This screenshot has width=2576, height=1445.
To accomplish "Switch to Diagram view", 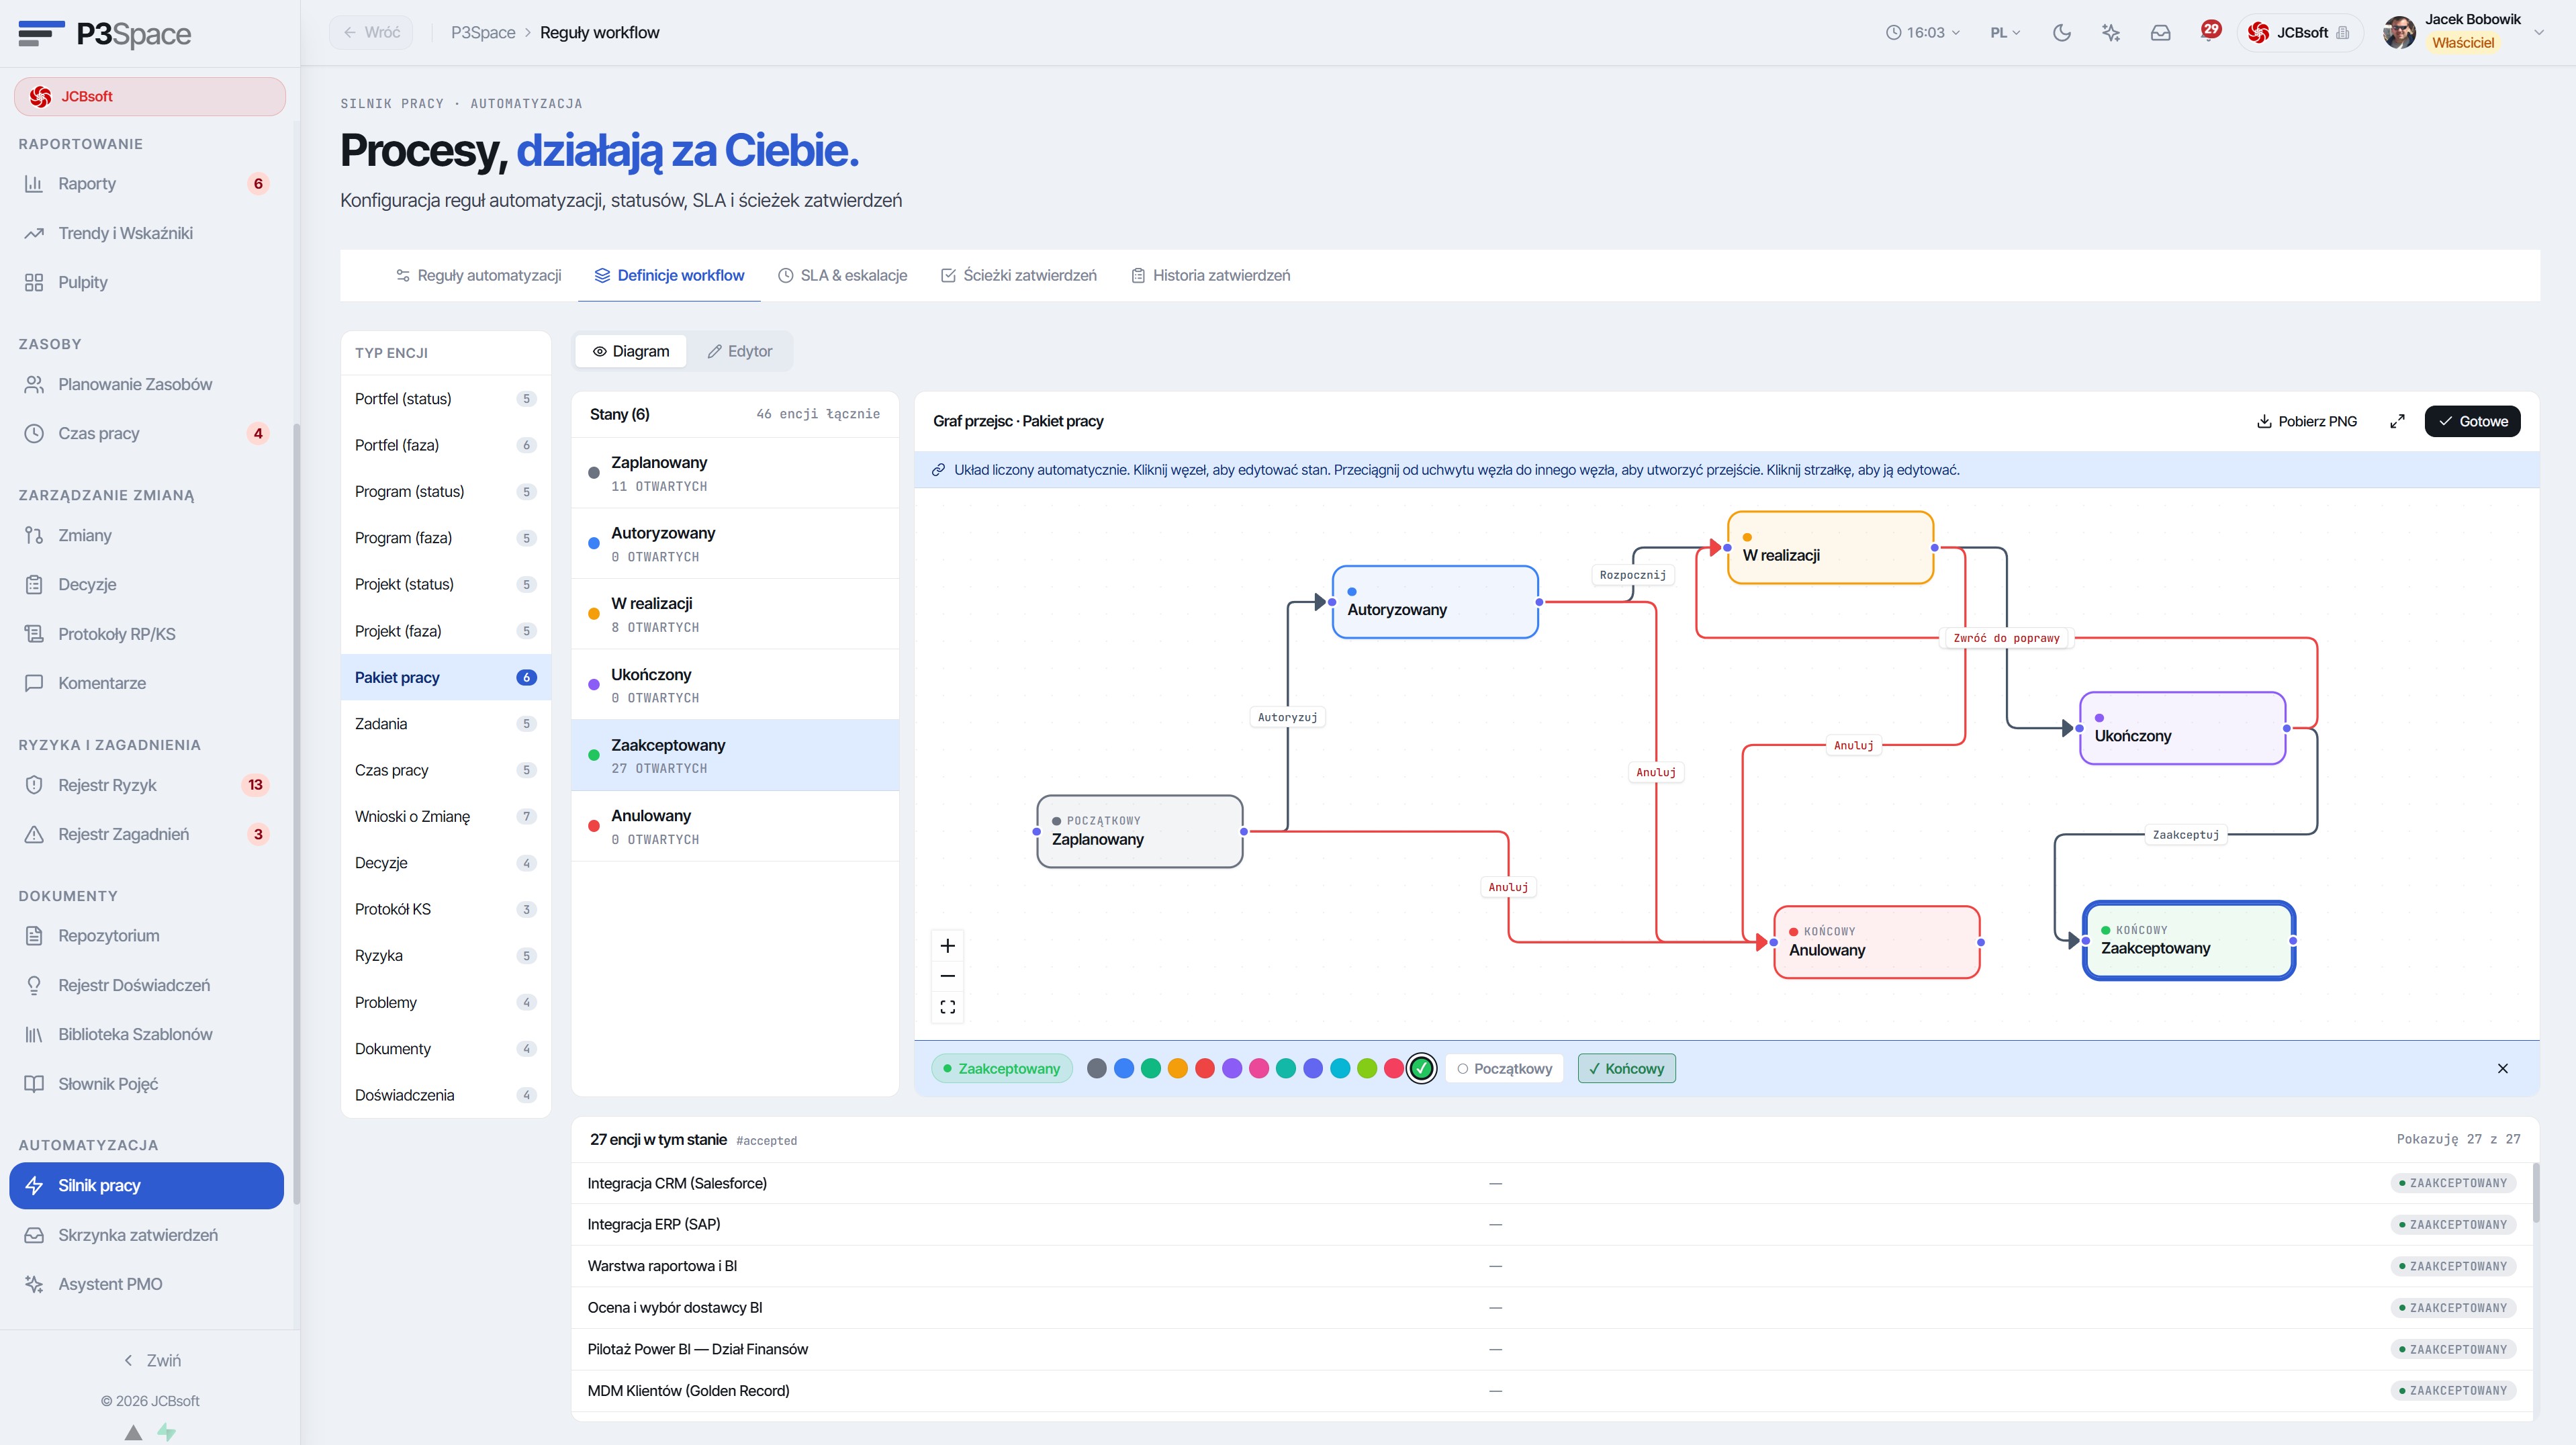I will tap(631, 351).
